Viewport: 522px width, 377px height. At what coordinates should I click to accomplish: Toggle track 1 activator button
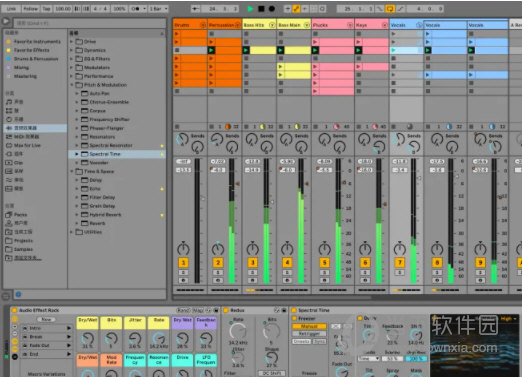pyautogui.click(x=183, y=262)
